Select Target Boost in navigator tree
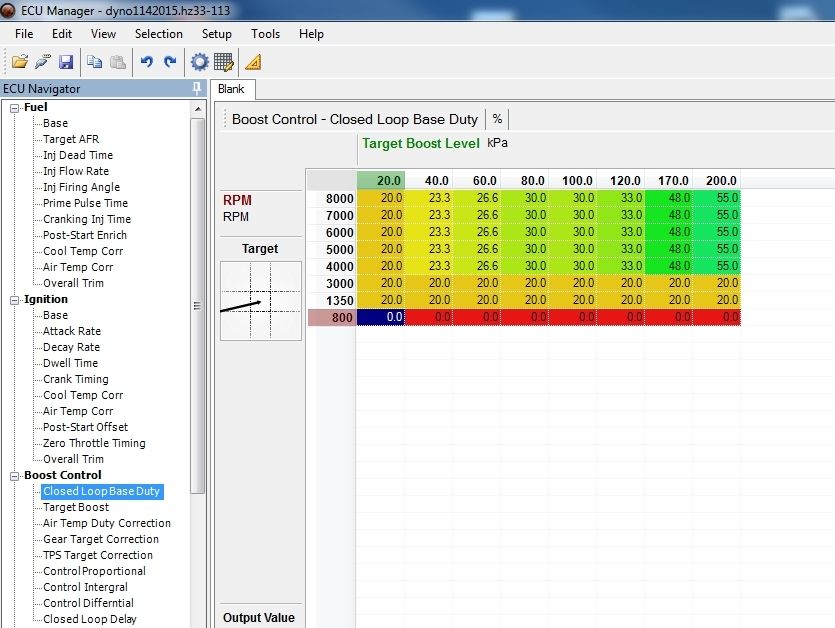The height and width of the screenshot is (628, 835). point(76,507)
